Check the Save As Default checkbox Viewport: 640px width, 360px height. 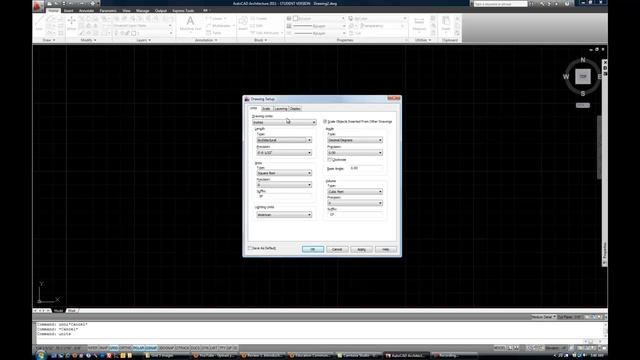(250, 248)
